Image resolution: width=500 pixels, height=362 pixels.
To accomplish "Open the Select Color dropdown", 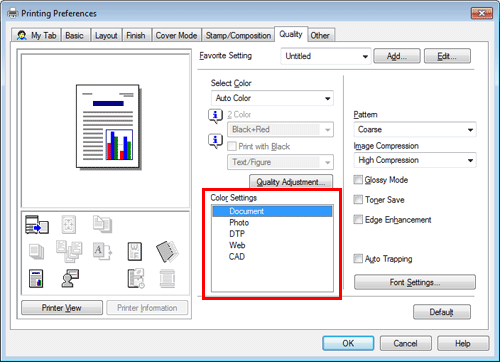I will click(x=272, y=98).
